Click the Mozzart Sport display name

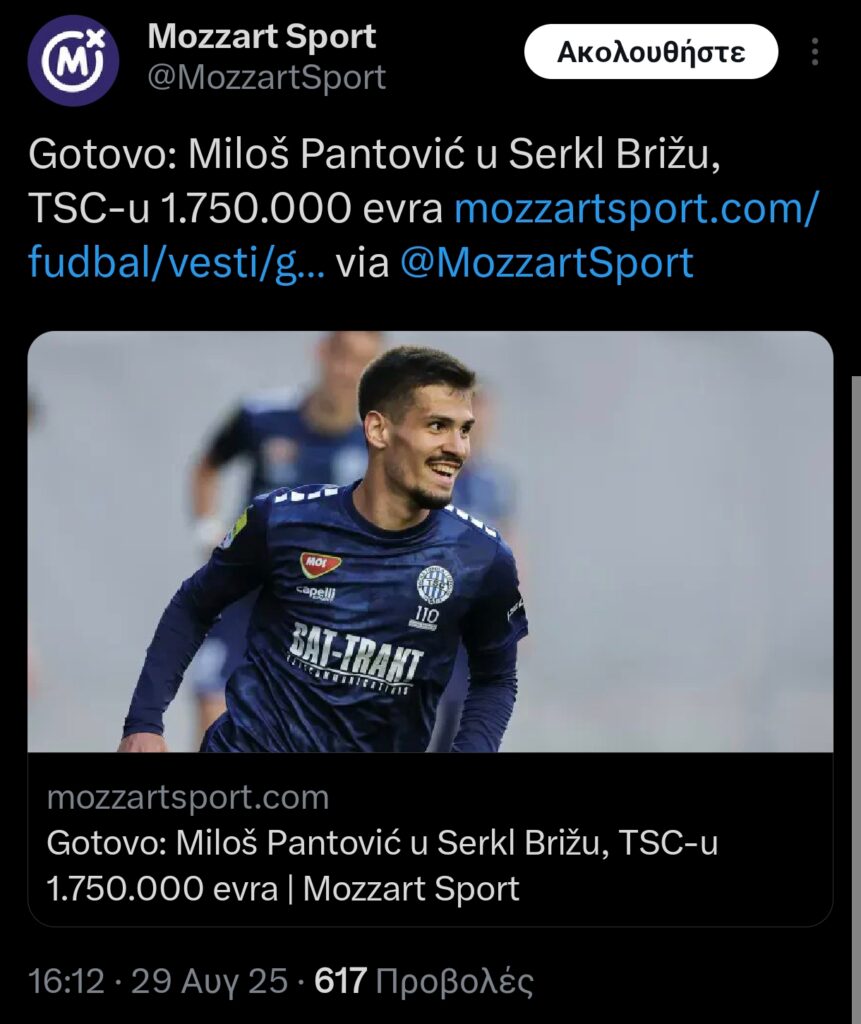point(262,37)
